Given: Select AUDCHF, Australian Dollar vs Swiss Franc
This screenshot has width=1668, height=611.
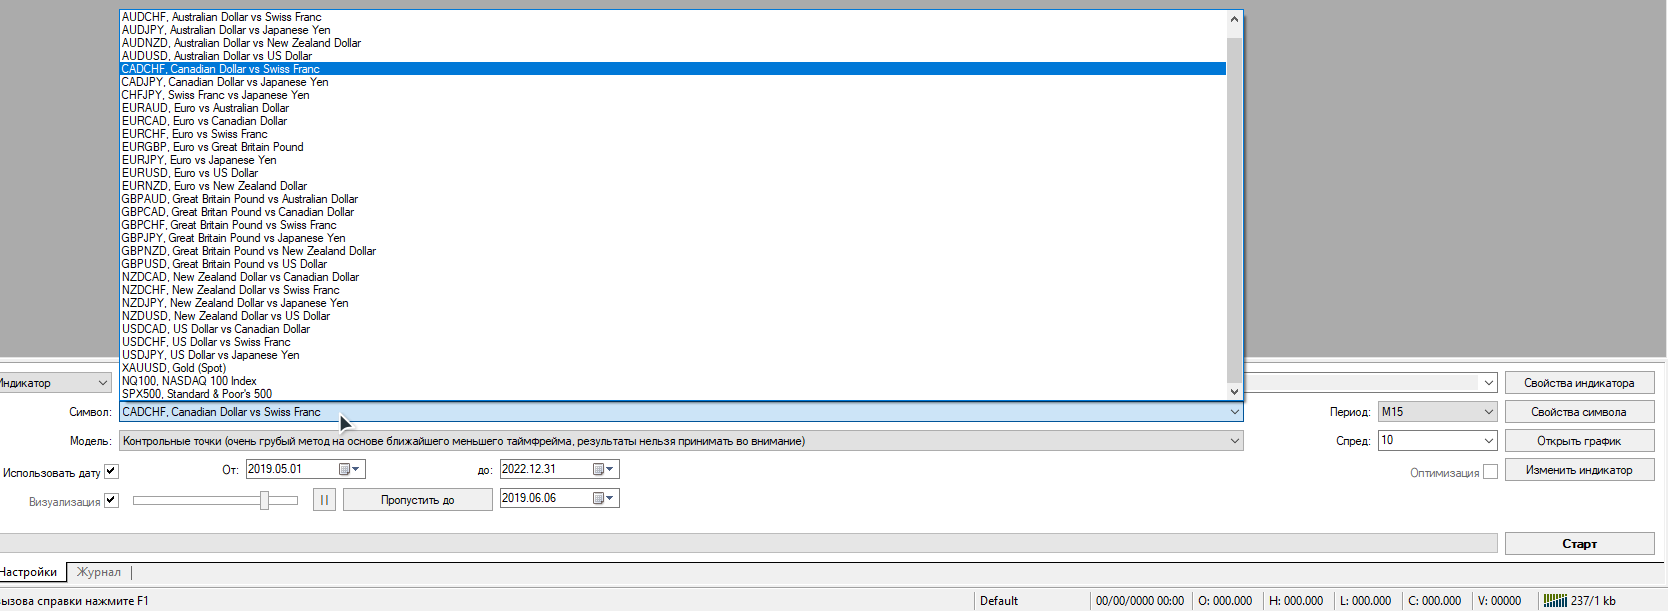Looking at the screenshot, I should (x=673, y=17).
